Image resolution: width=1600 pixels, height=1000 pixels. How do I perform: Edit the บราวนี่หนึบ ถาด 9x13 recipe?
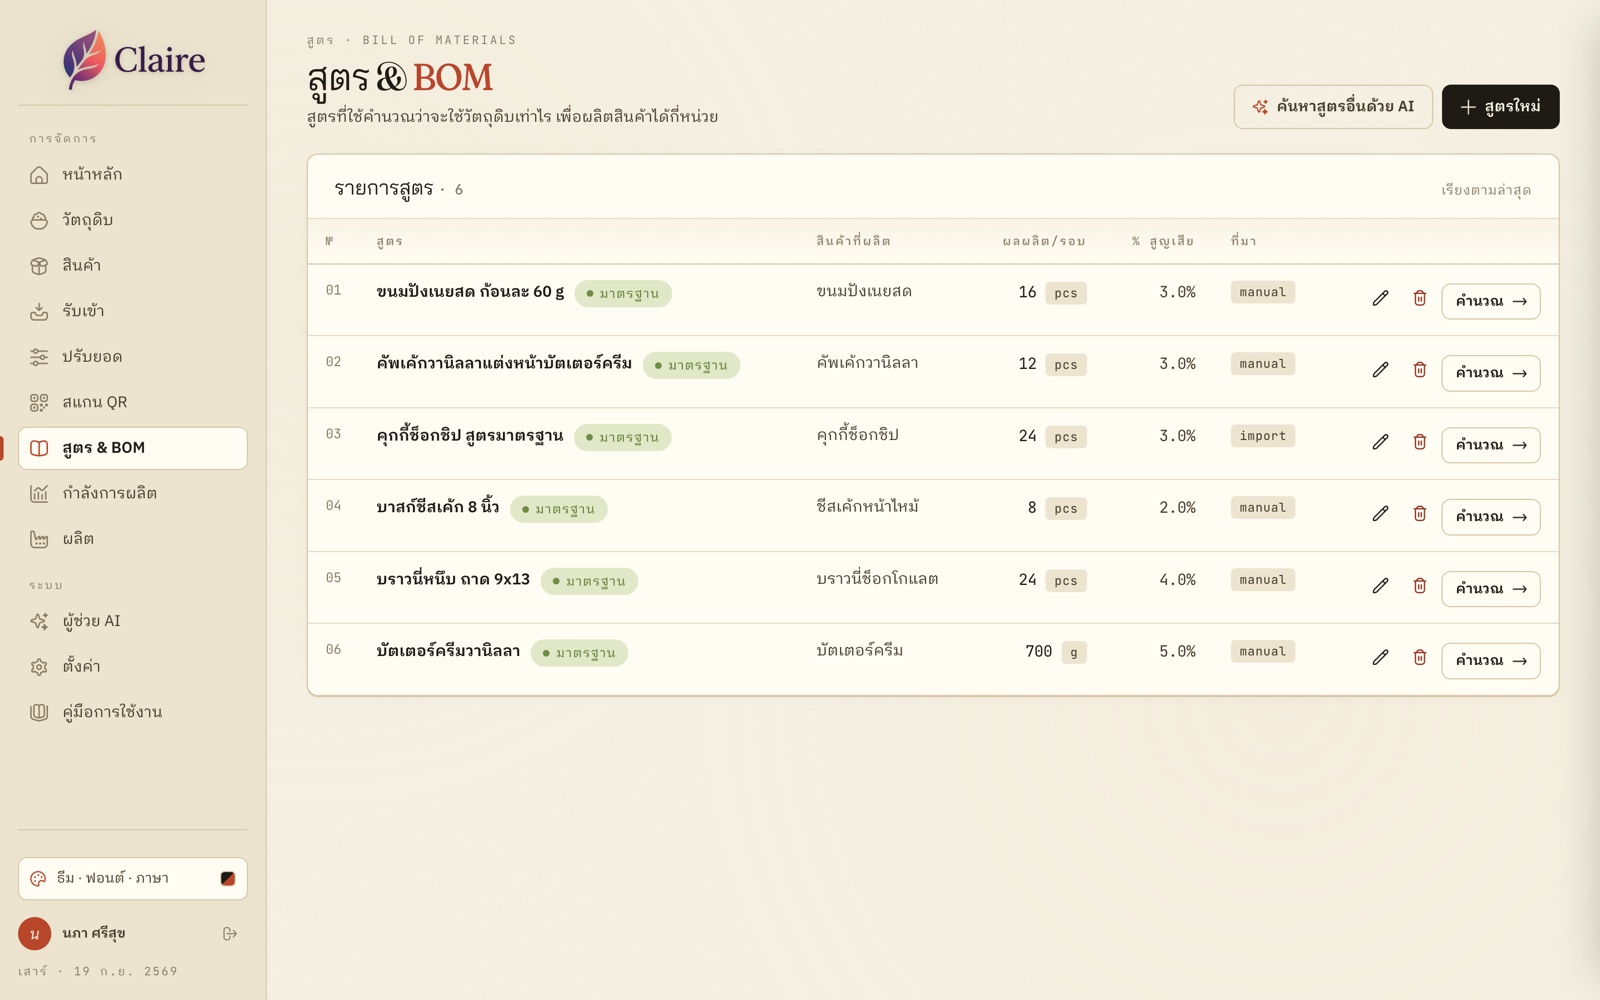click(x=1380, y=586)
